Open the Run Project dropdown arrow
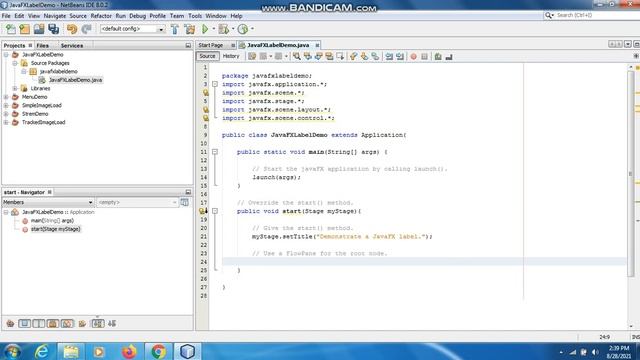The width and height of the screenshot is (640, 360). 213,29
